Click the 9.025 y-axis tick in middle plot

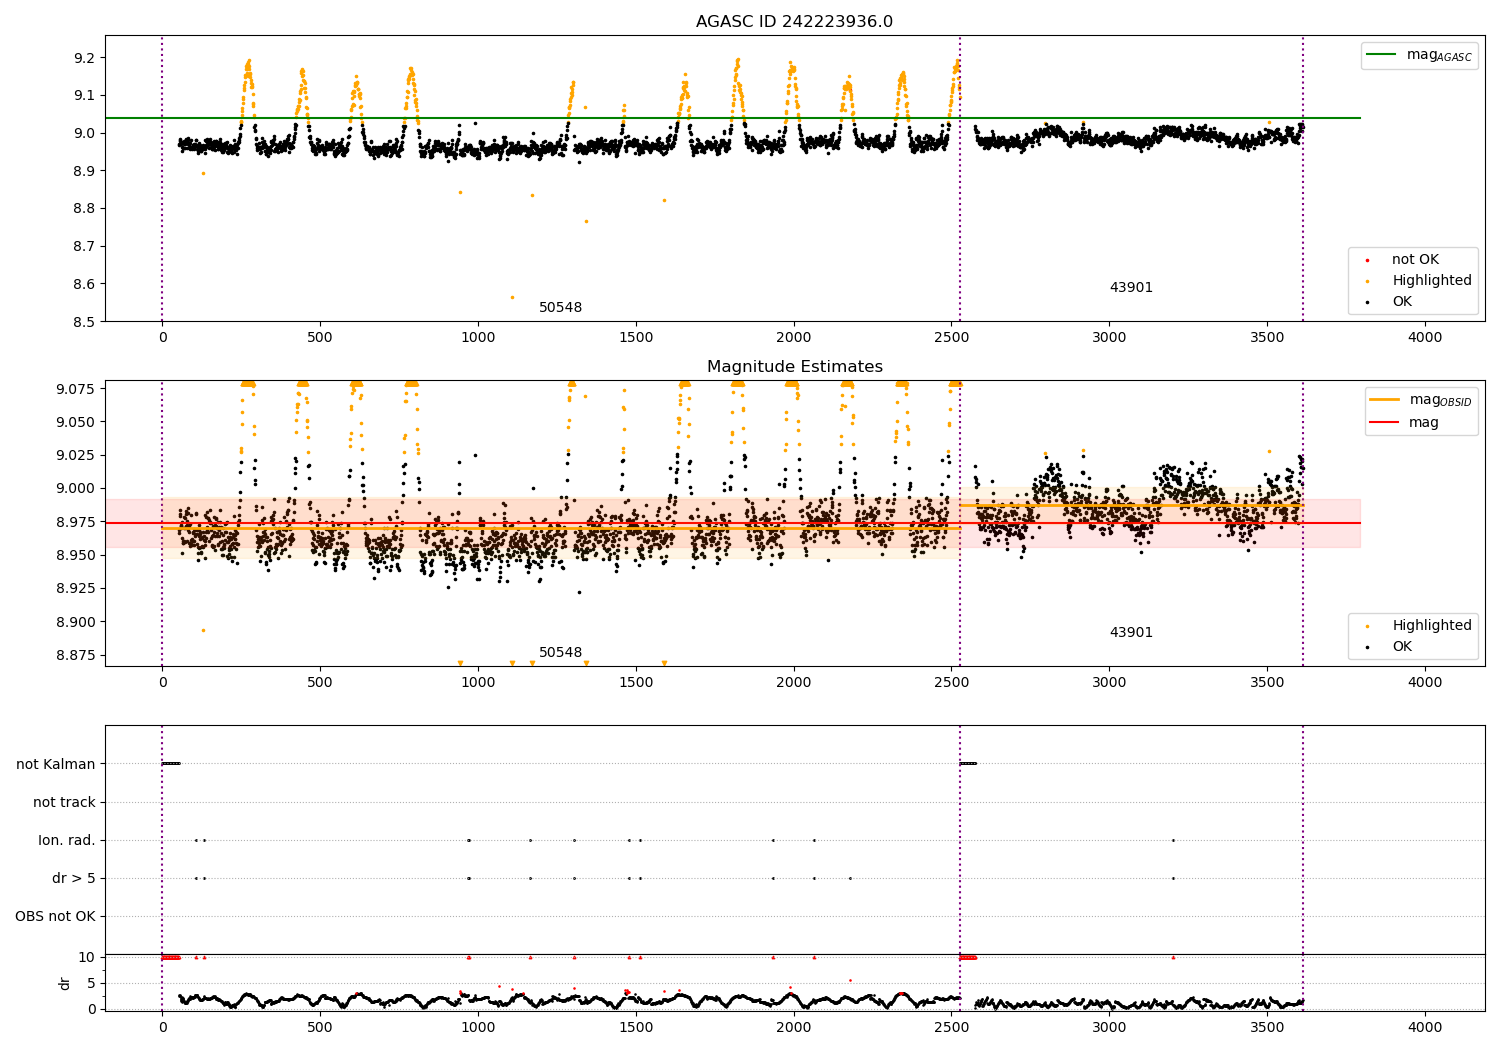(x=77, y=455)
